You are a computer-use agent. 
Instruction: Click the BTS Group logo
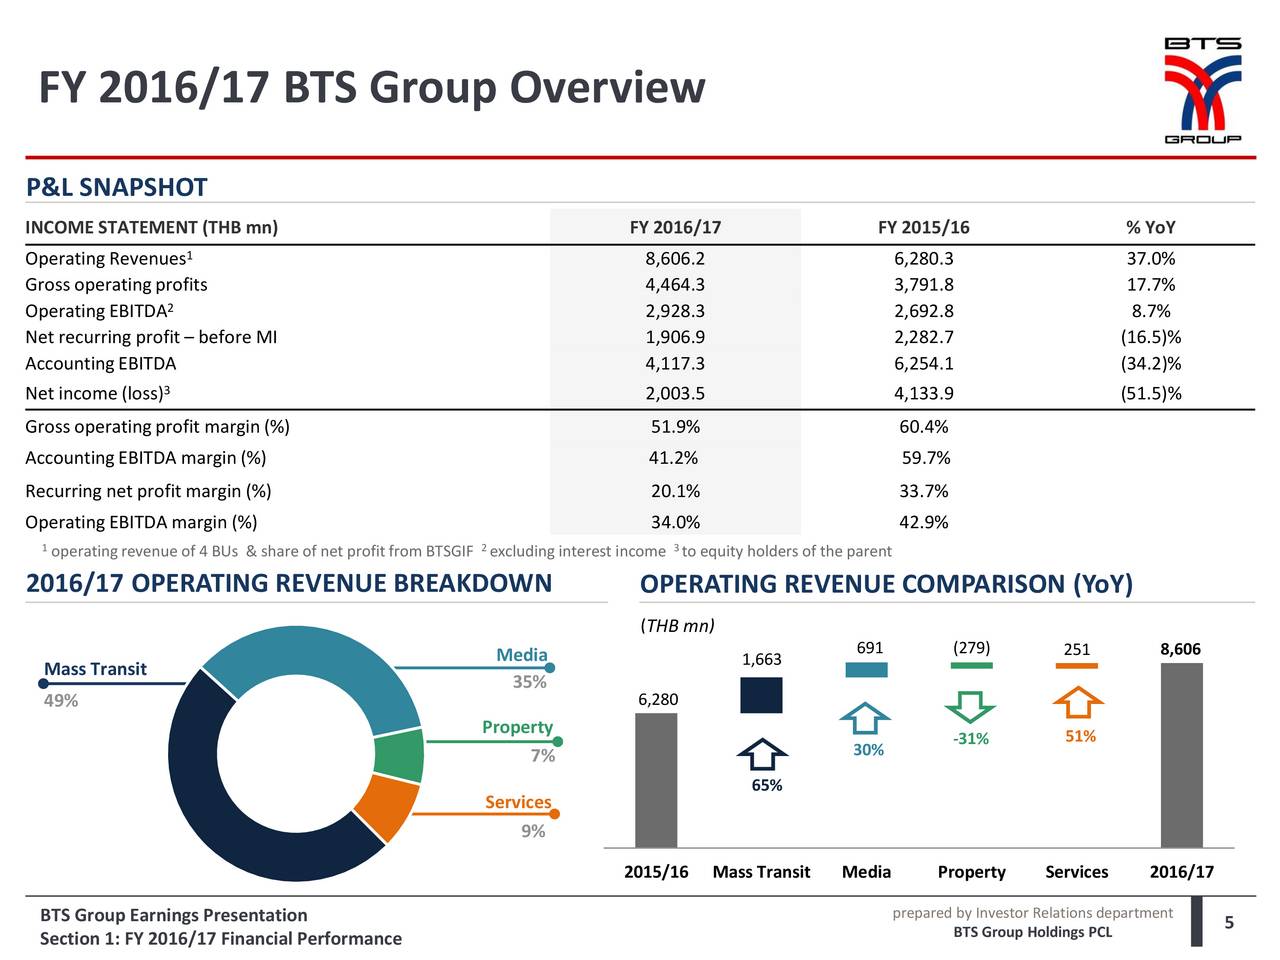[x=1203, y=91]
